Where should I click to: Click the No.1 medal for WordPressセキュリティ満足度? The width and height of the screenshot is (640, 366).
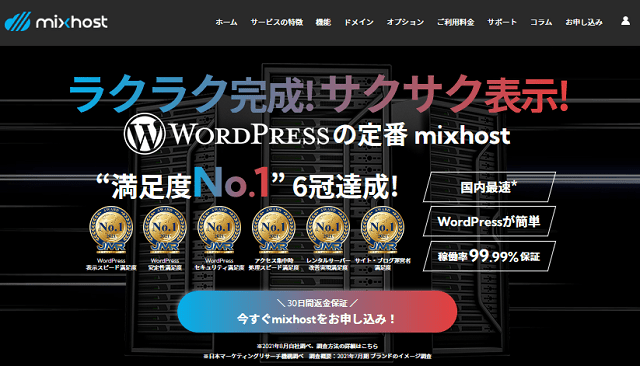pyautogui.click(x=219, y=229)
